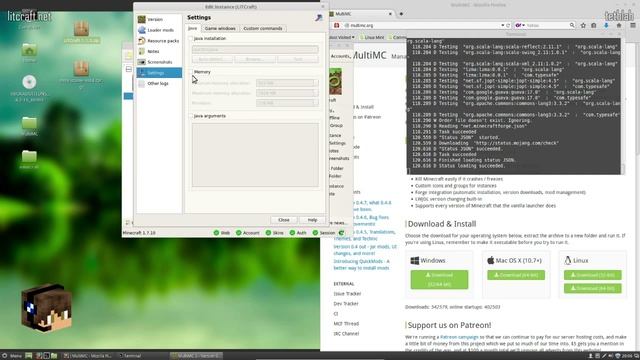The image size is (640, 360).
Task: Open the Resource packs page
Action: (159, 40)
